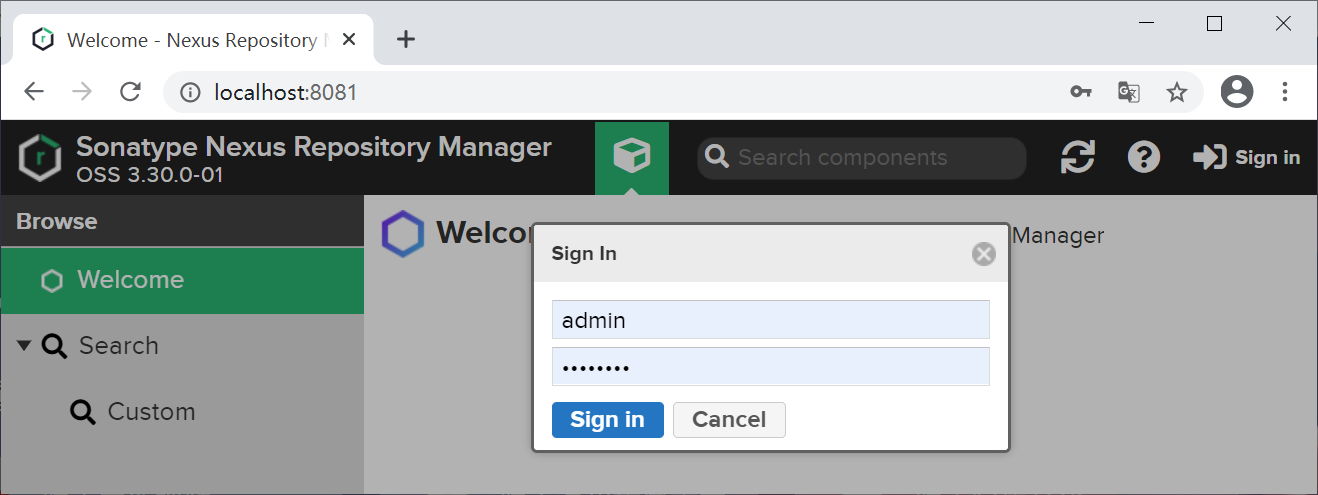Focus the Search components box
1318x495 pixels.
pos(862,158)
